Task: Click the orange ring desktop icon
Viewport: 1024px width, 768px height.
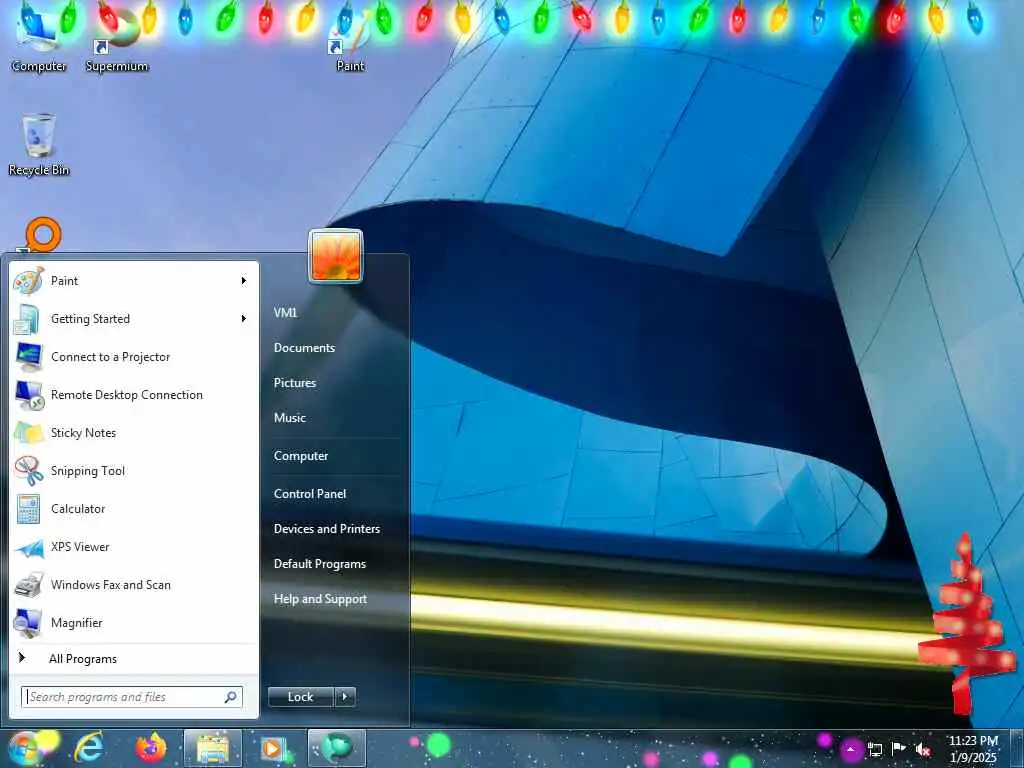Action: [43, 234]
